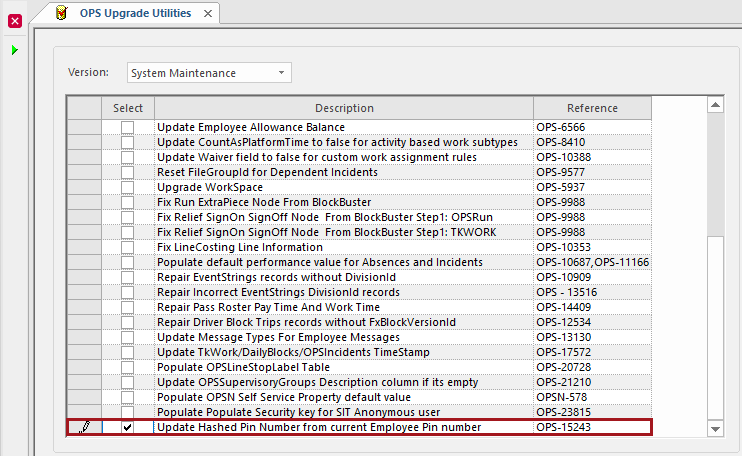742x456 pixels.
Task: Click reference cell OPS-23815
Action: pos(592,412)
